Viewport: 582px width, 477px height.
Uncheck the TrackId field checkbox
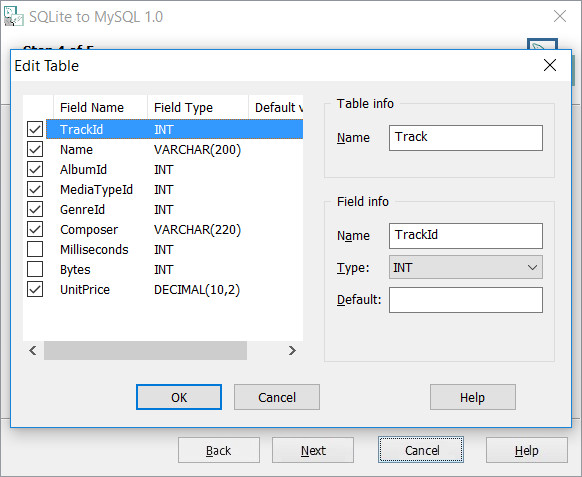pos(35,129)
